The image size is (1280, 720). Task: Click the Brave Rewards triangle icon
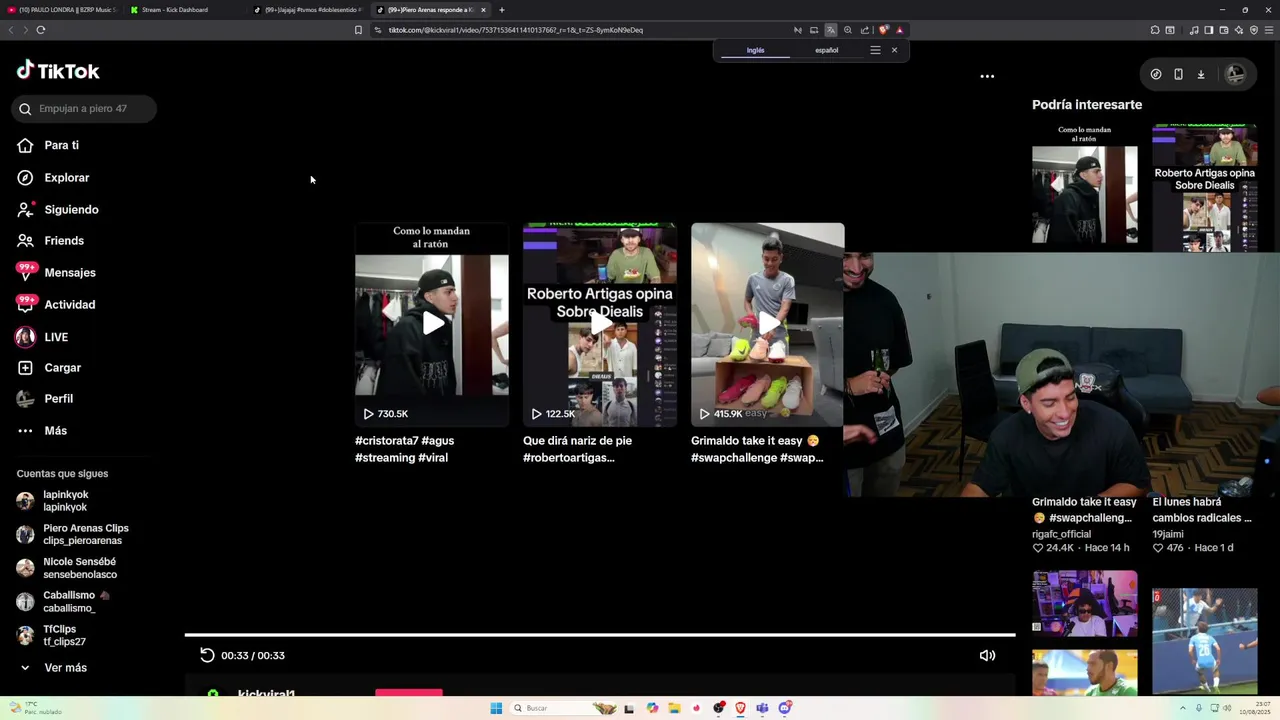click(x=899, y=30)
